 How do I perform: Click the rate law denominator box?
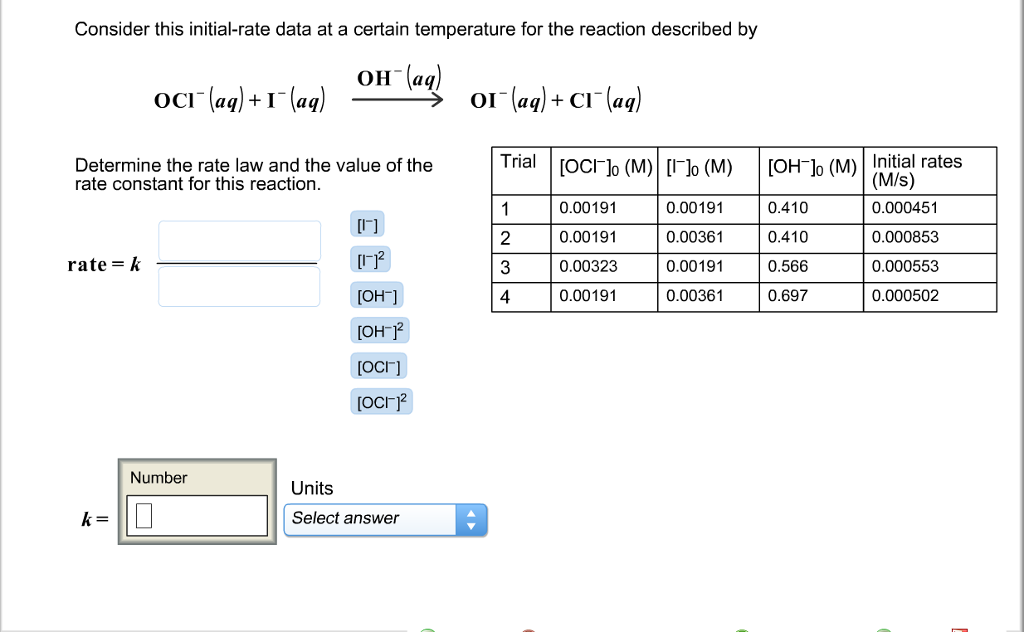point(239,286)
